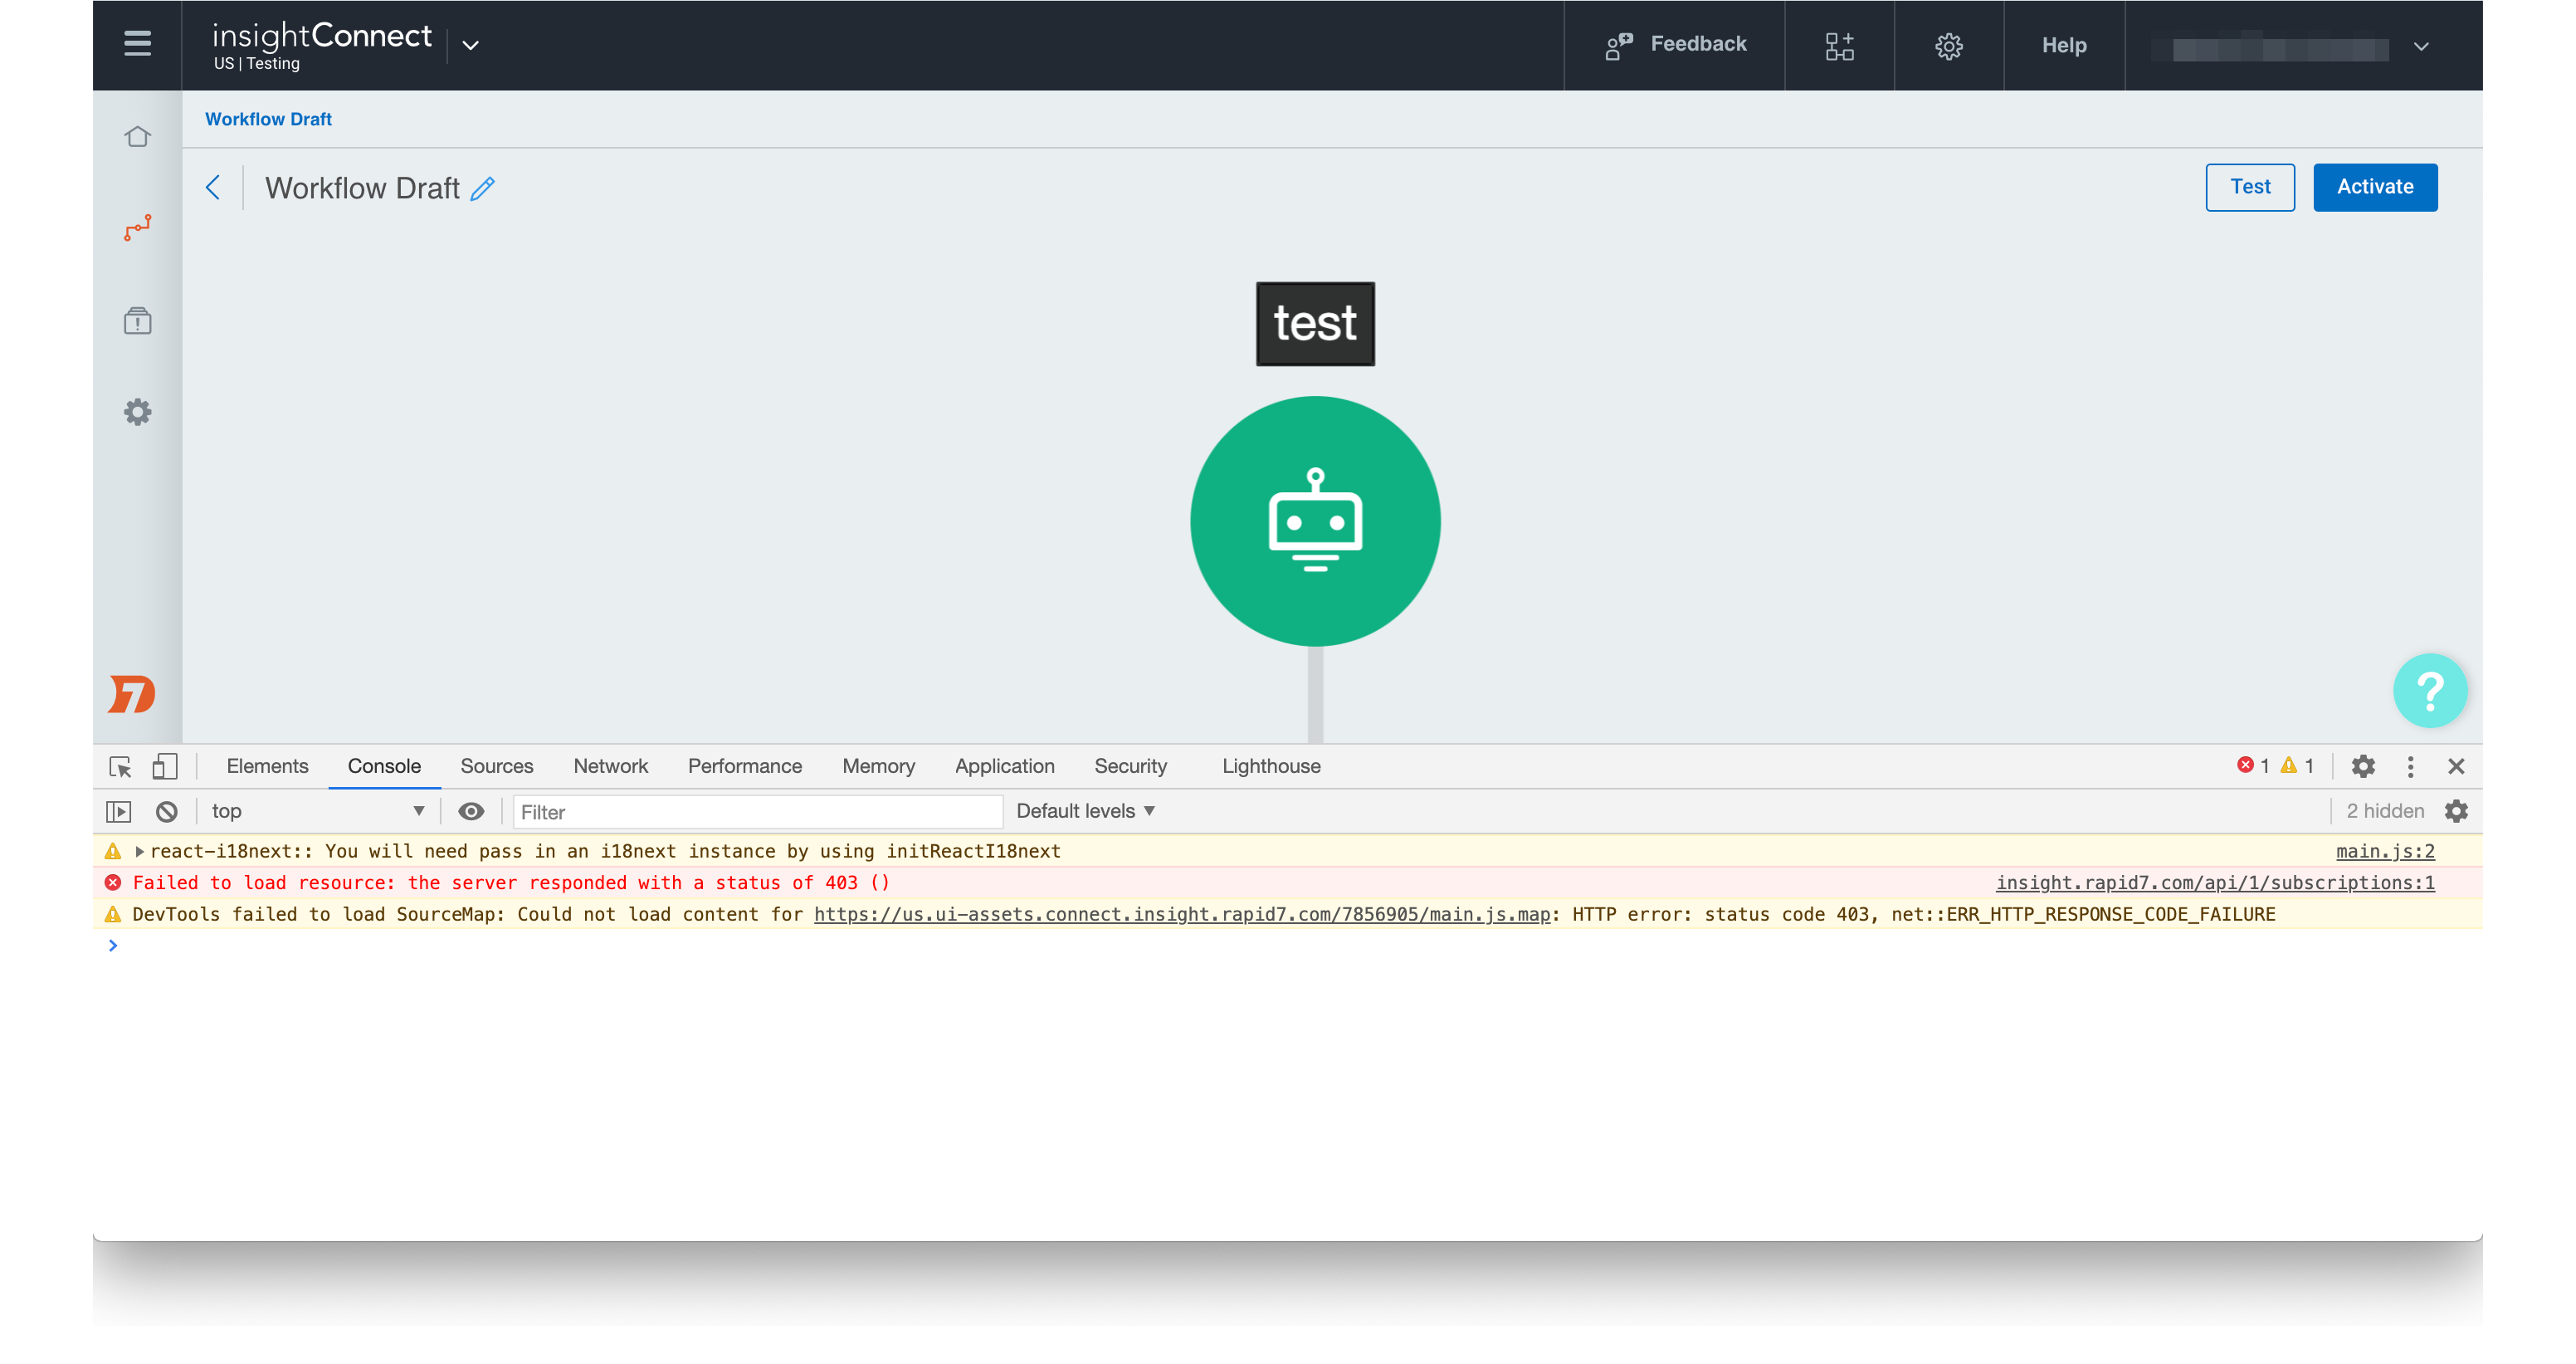Open the main.js.map source map link
2576x1364 pixels.
point(1181,914)
